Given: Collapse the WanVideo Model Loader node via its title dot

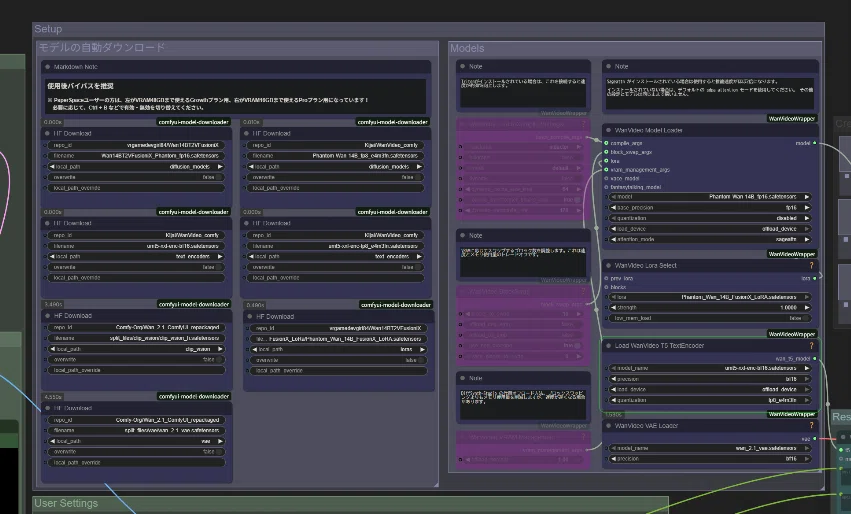Looking at the screenshot, I should coord(608,130).
